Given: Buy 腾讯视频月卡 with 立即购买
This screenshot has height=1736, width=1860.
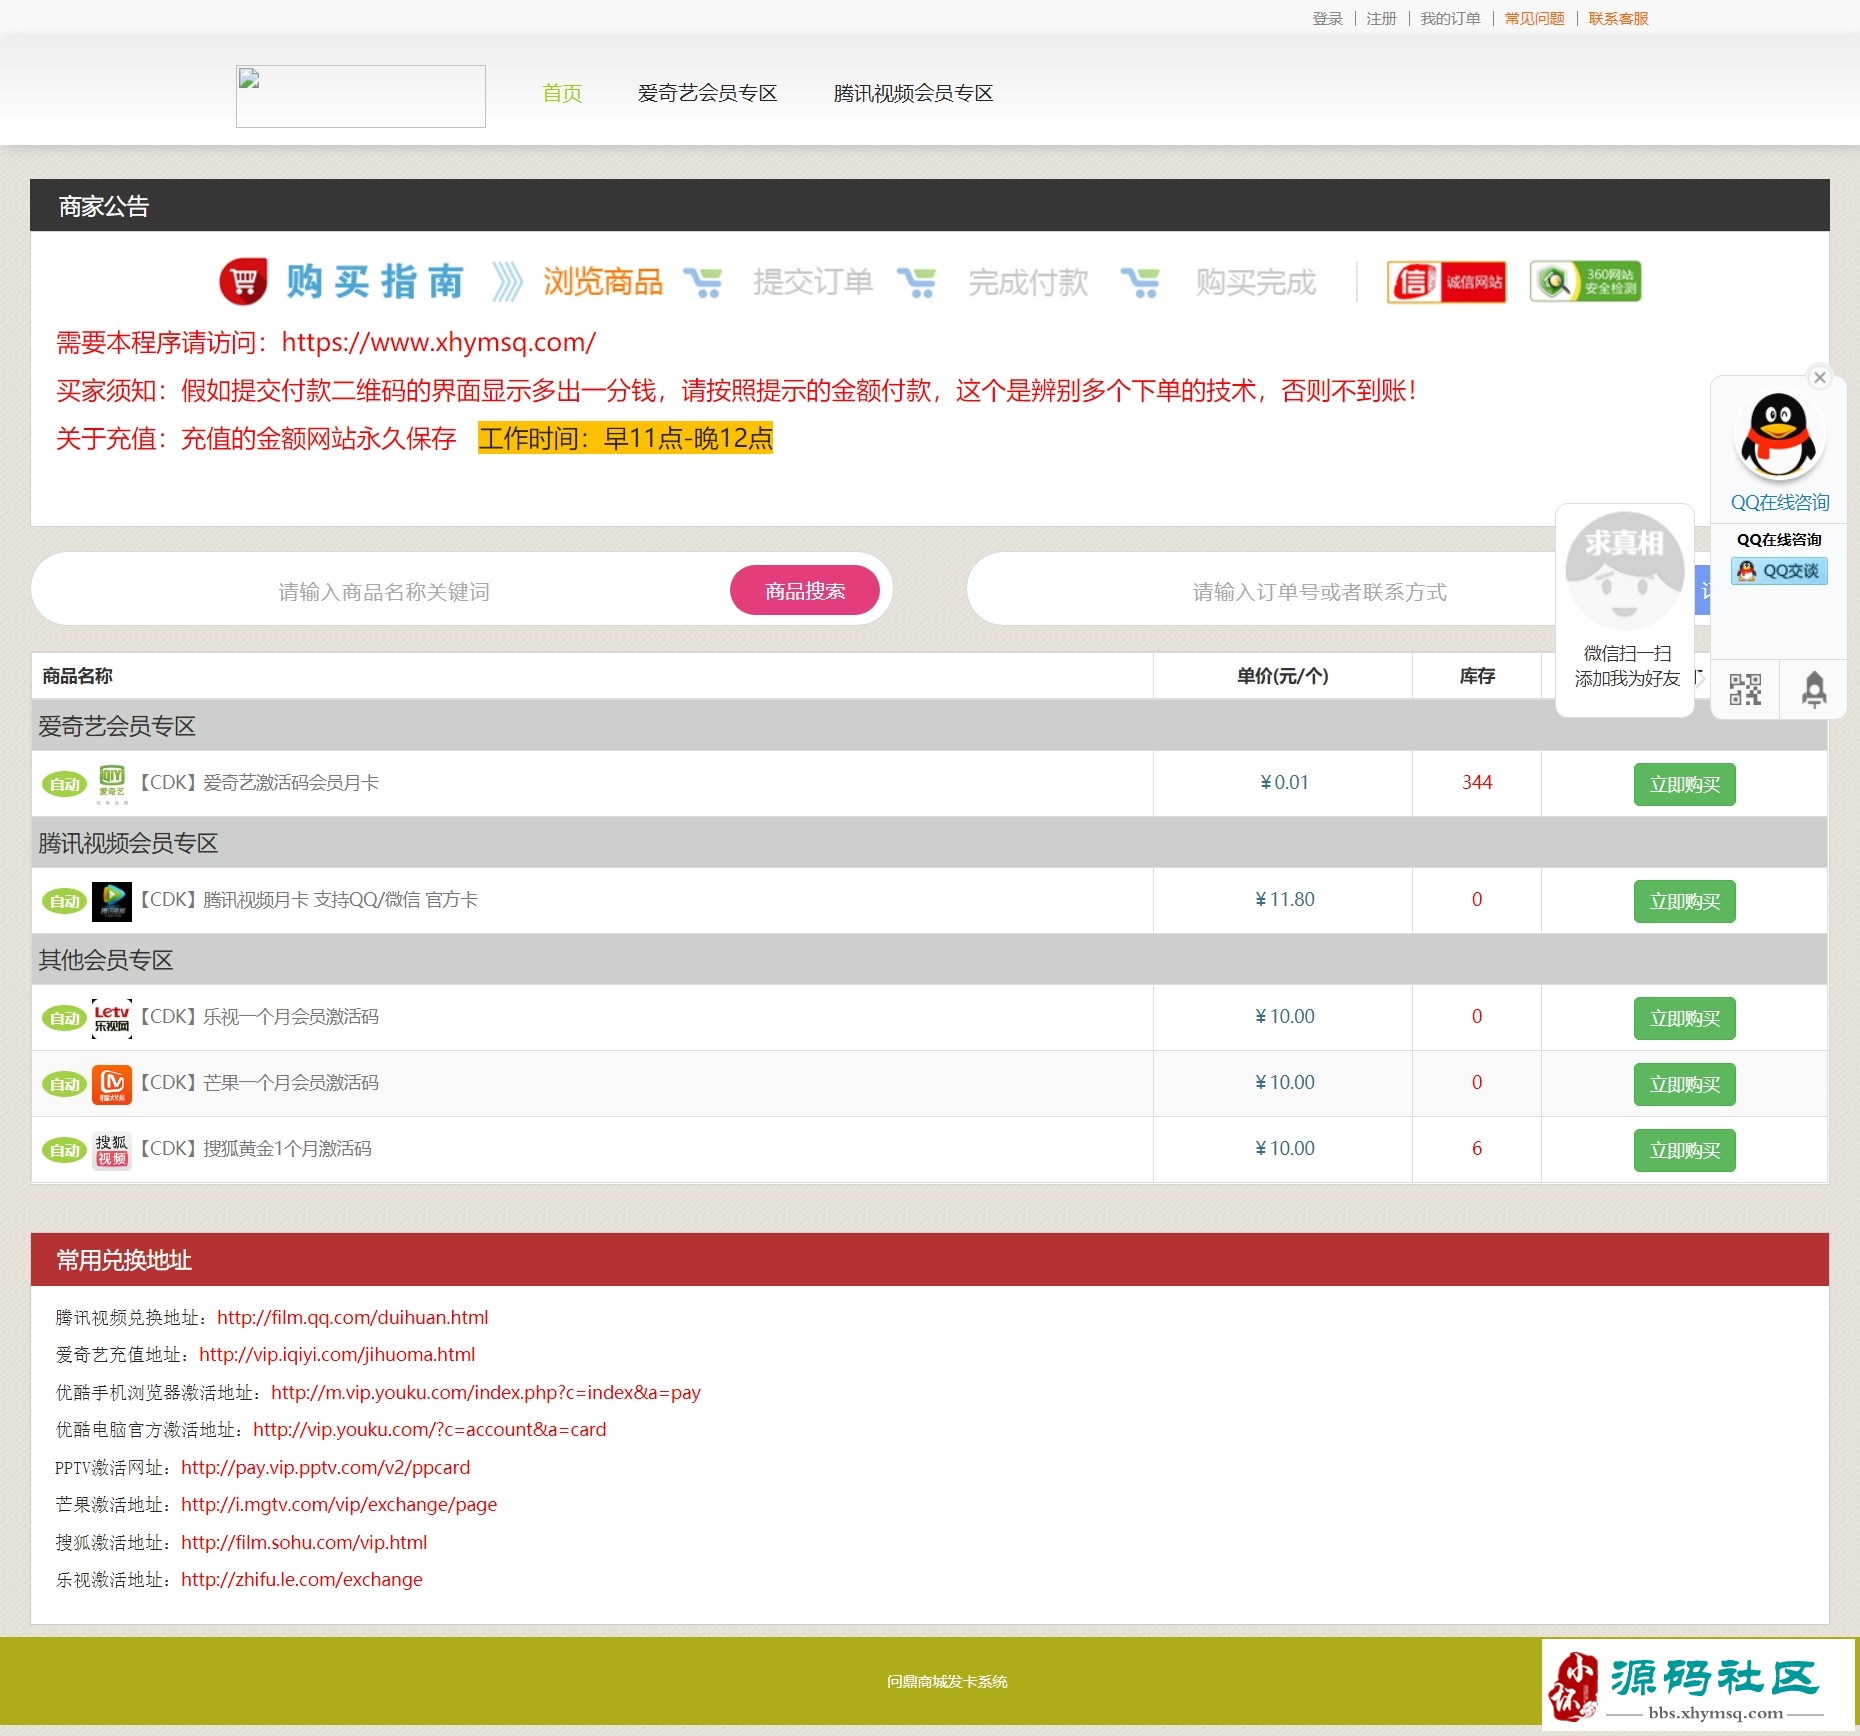Looking at the screenshot, I should click(x=1684, y=901).
